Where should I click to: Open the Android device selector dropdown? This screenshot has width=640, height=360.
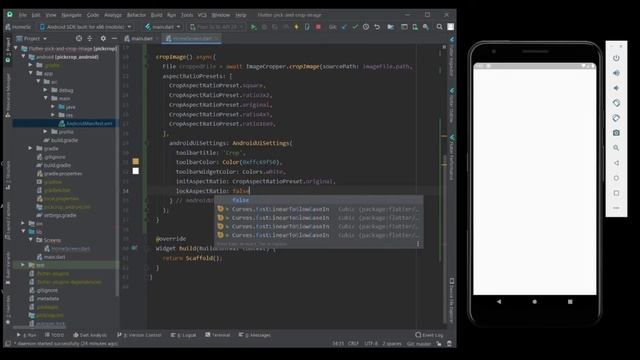(x=86, y=27)
